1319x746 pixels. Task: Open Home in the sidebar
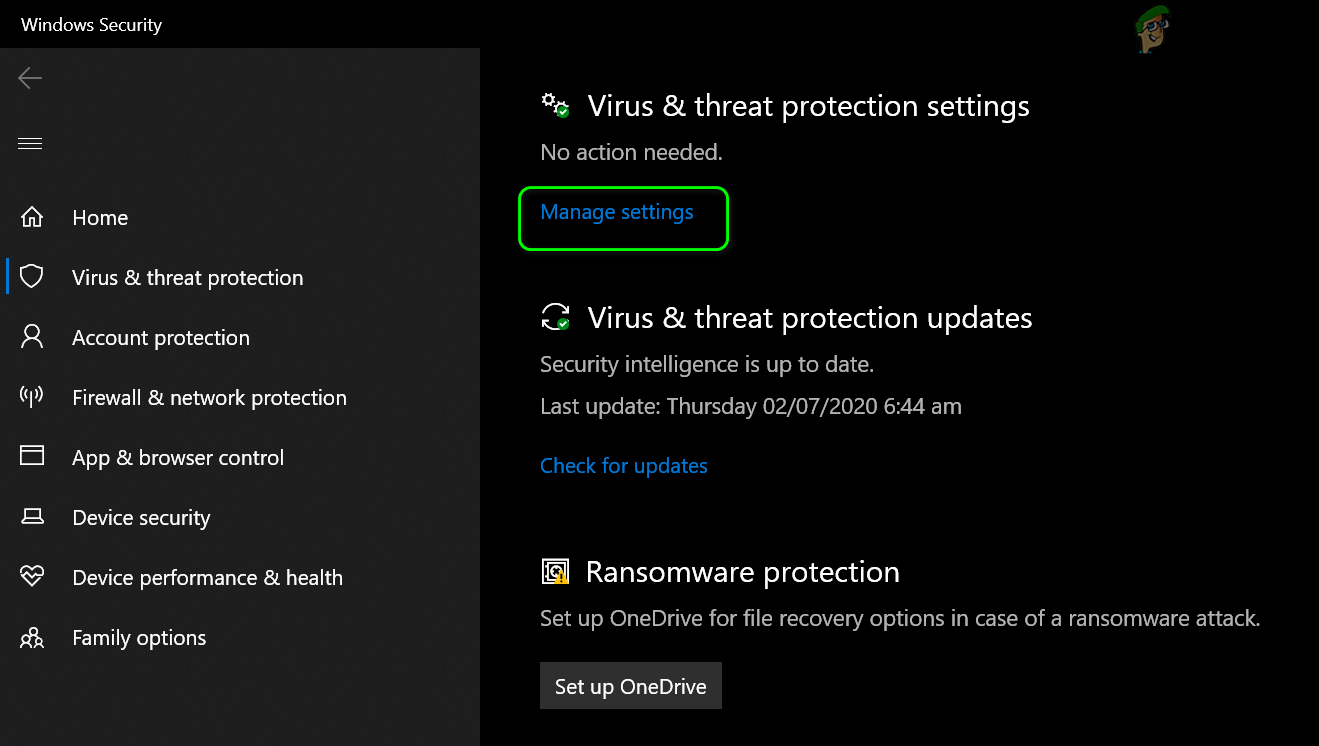click(x=100, y=218)
